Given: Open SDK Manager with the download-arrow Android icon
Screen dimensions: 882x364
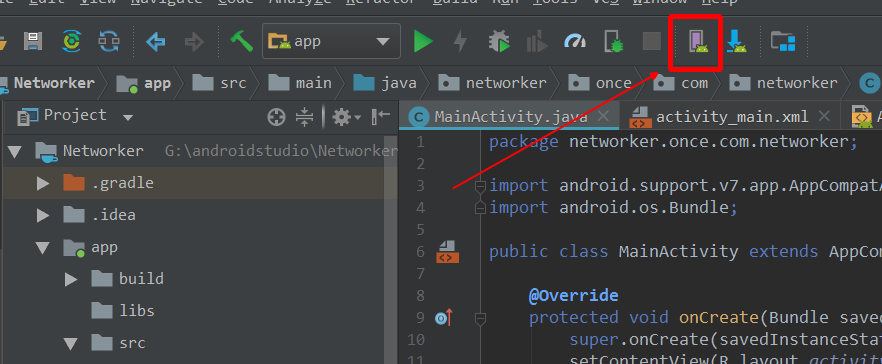Looking at the screenshot, I should (736, 42).
